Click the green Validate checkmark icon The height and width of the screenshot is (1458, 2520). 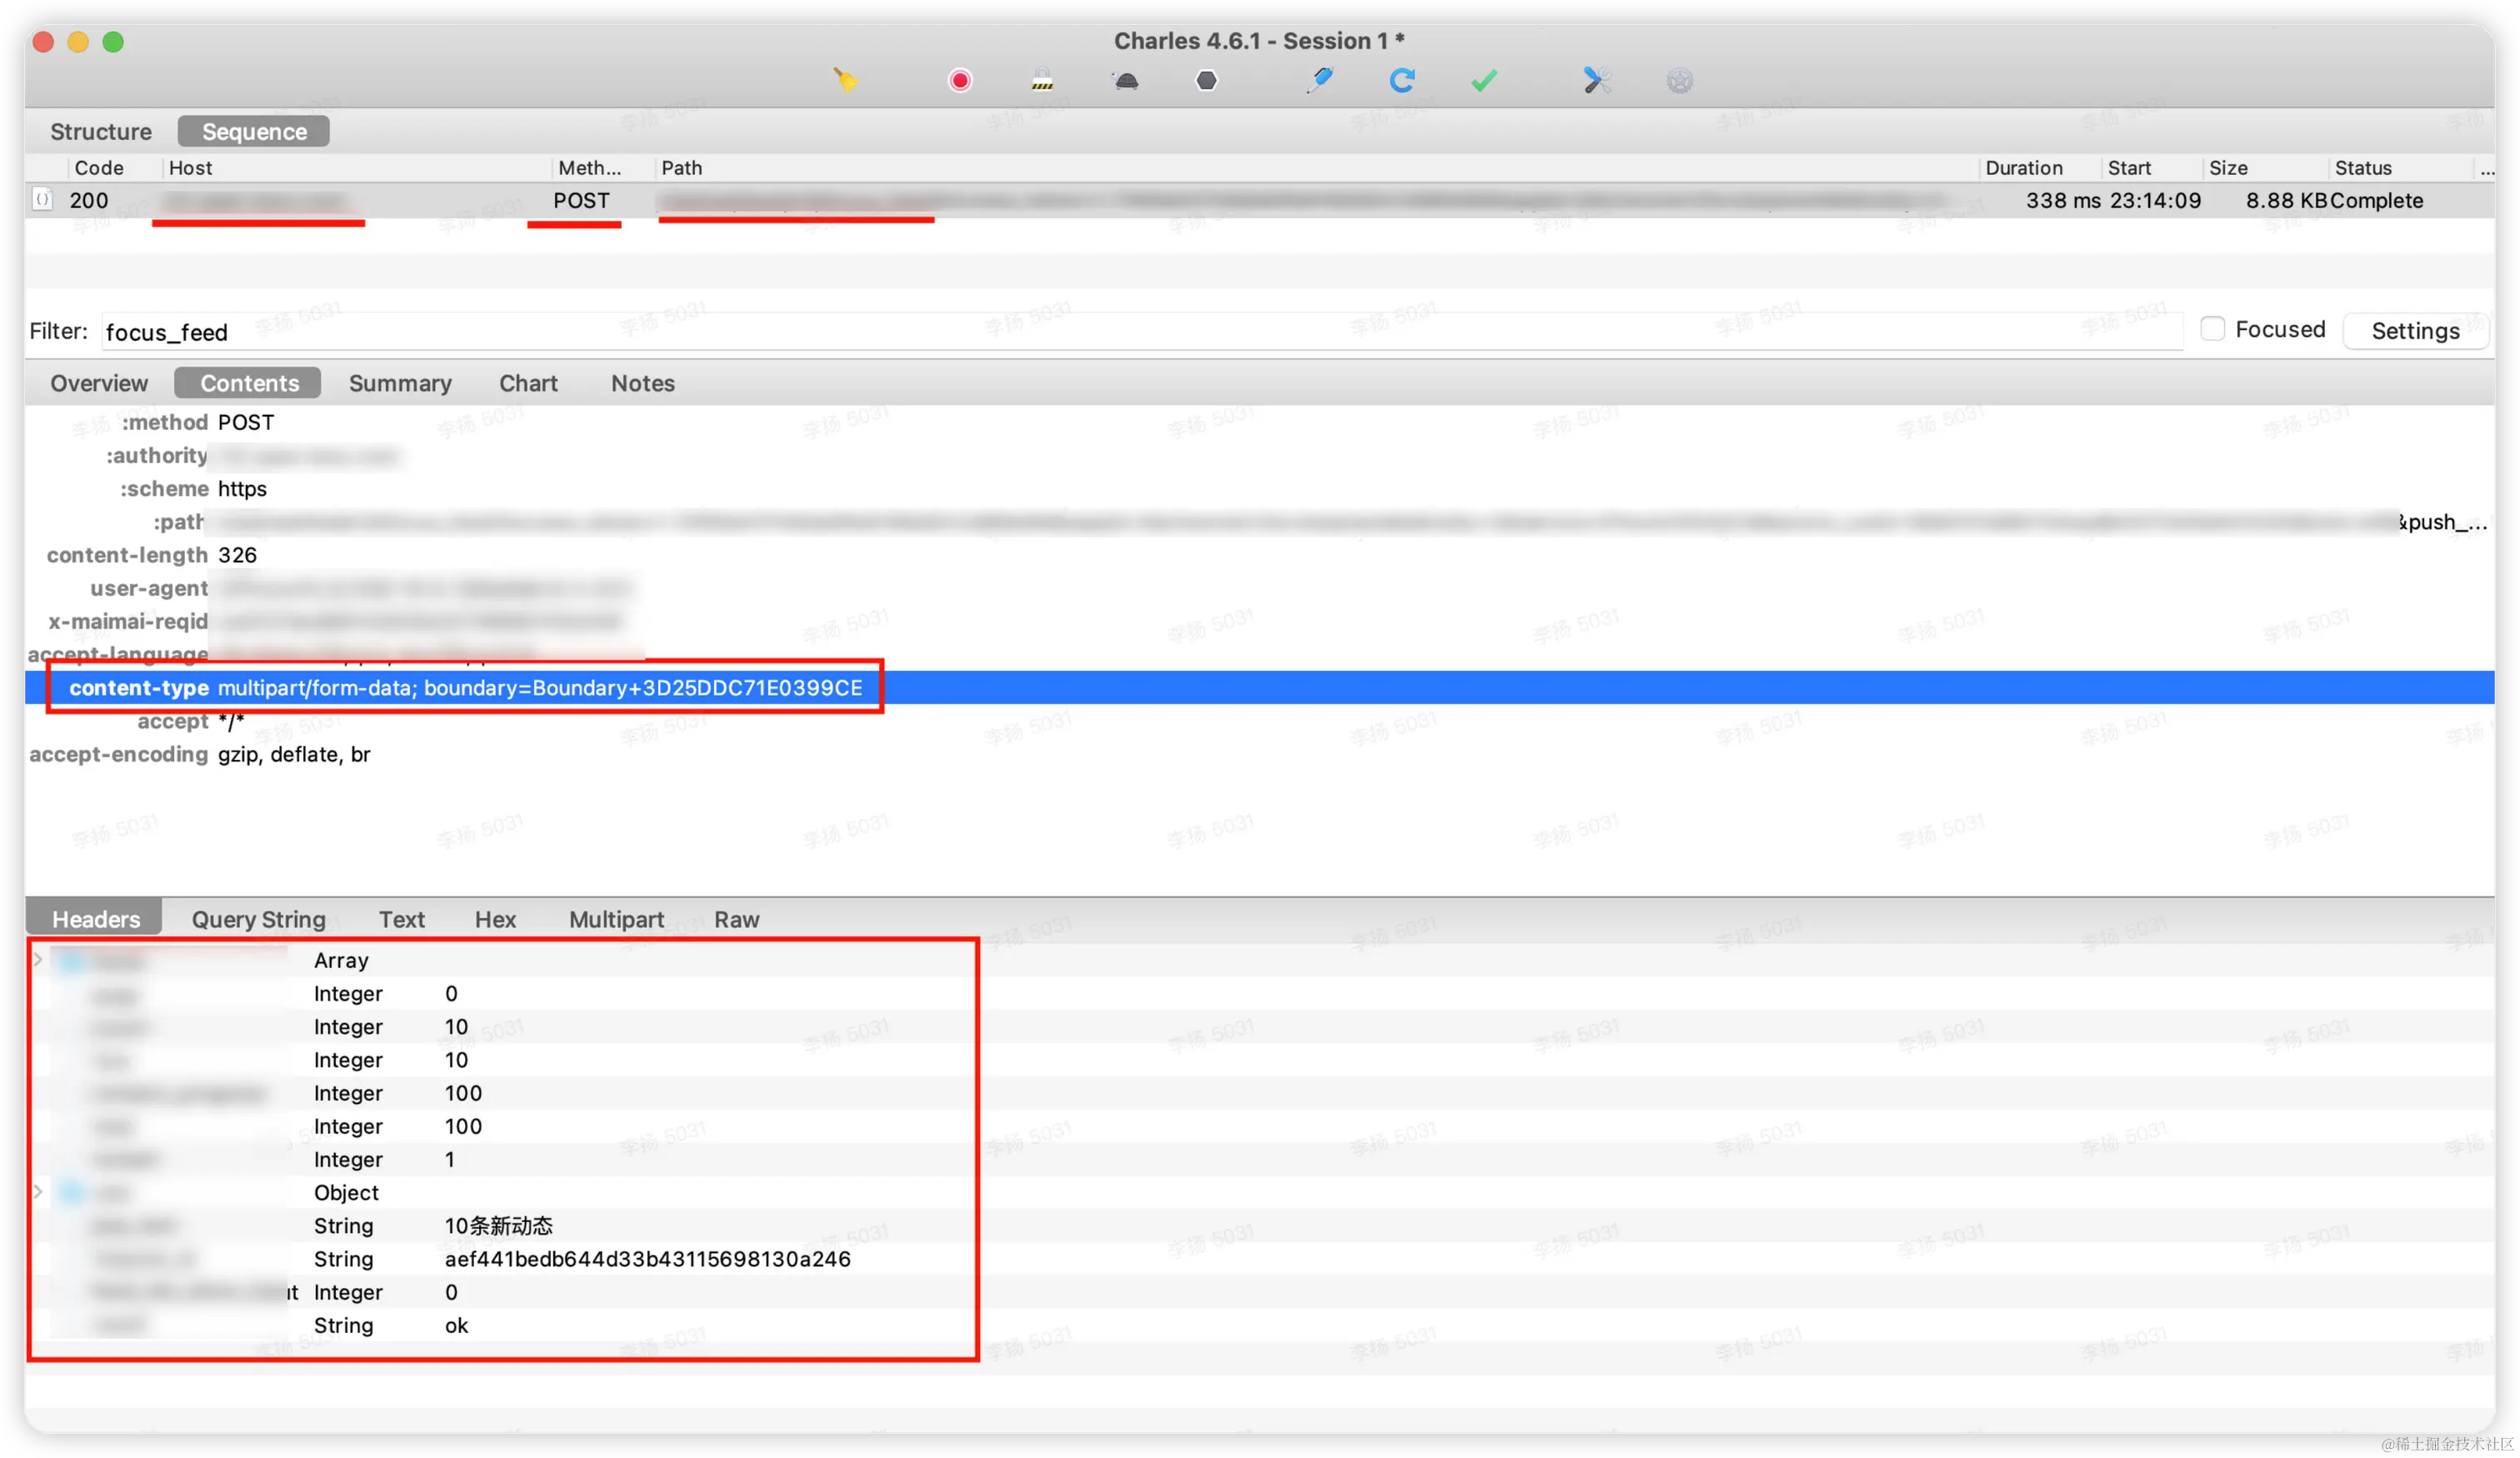(1484, 80)
